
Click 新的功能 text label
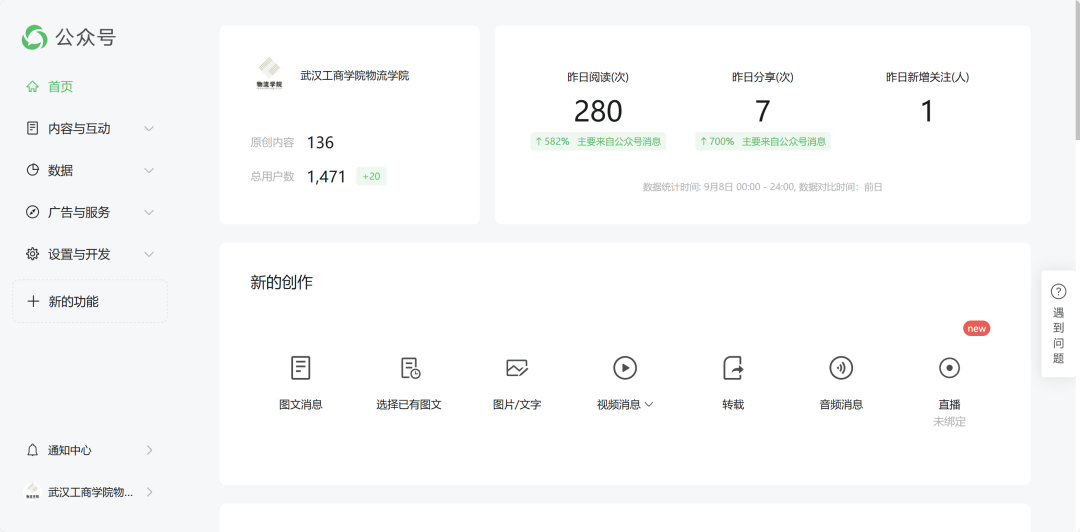(73, 301)
